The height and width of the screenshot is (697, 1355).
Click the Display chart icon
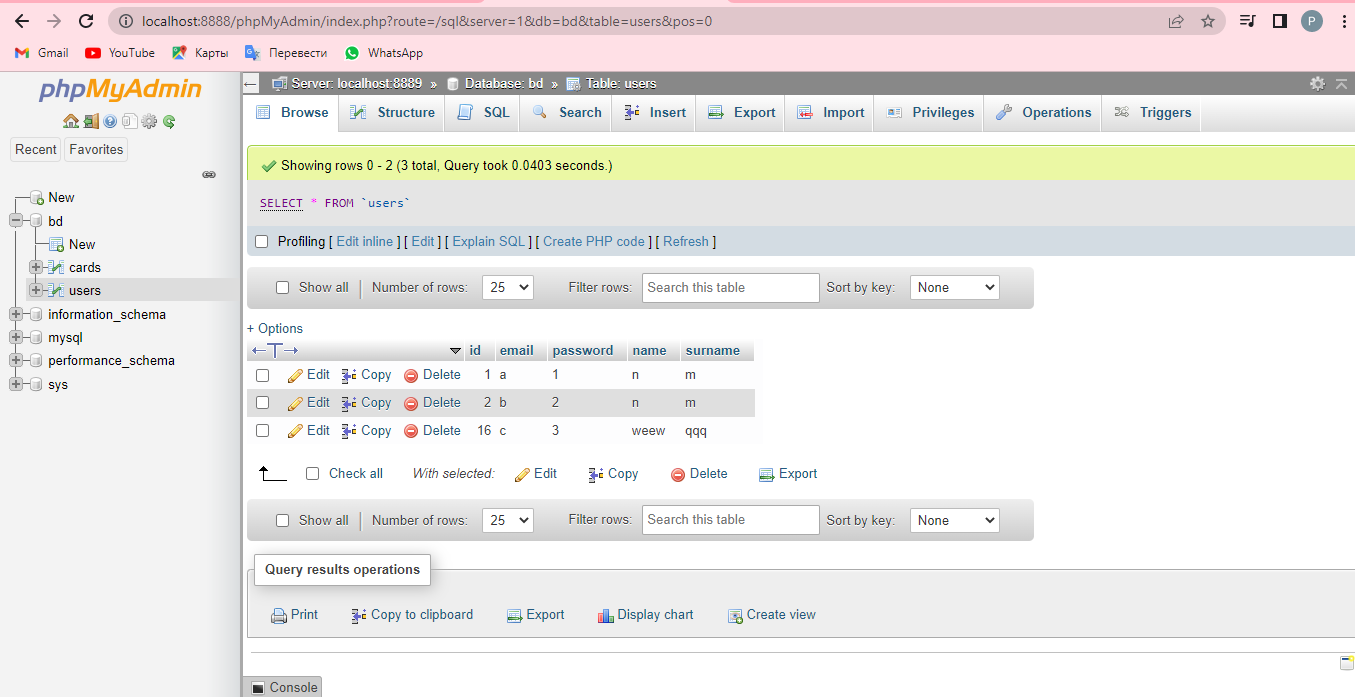tap(605, 616)
